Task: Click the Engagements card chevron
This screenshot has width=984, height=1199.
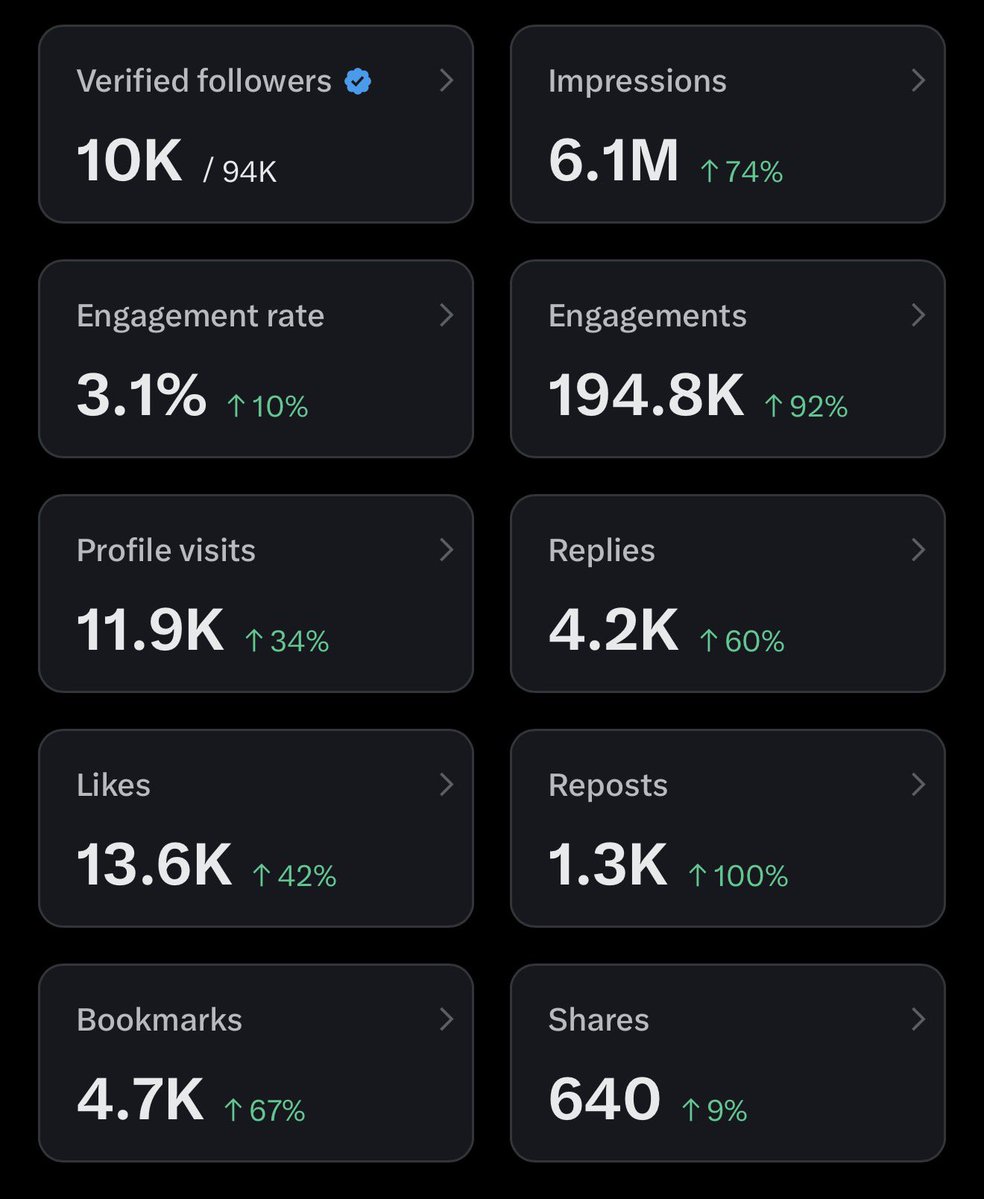Action: pos(918,315)
